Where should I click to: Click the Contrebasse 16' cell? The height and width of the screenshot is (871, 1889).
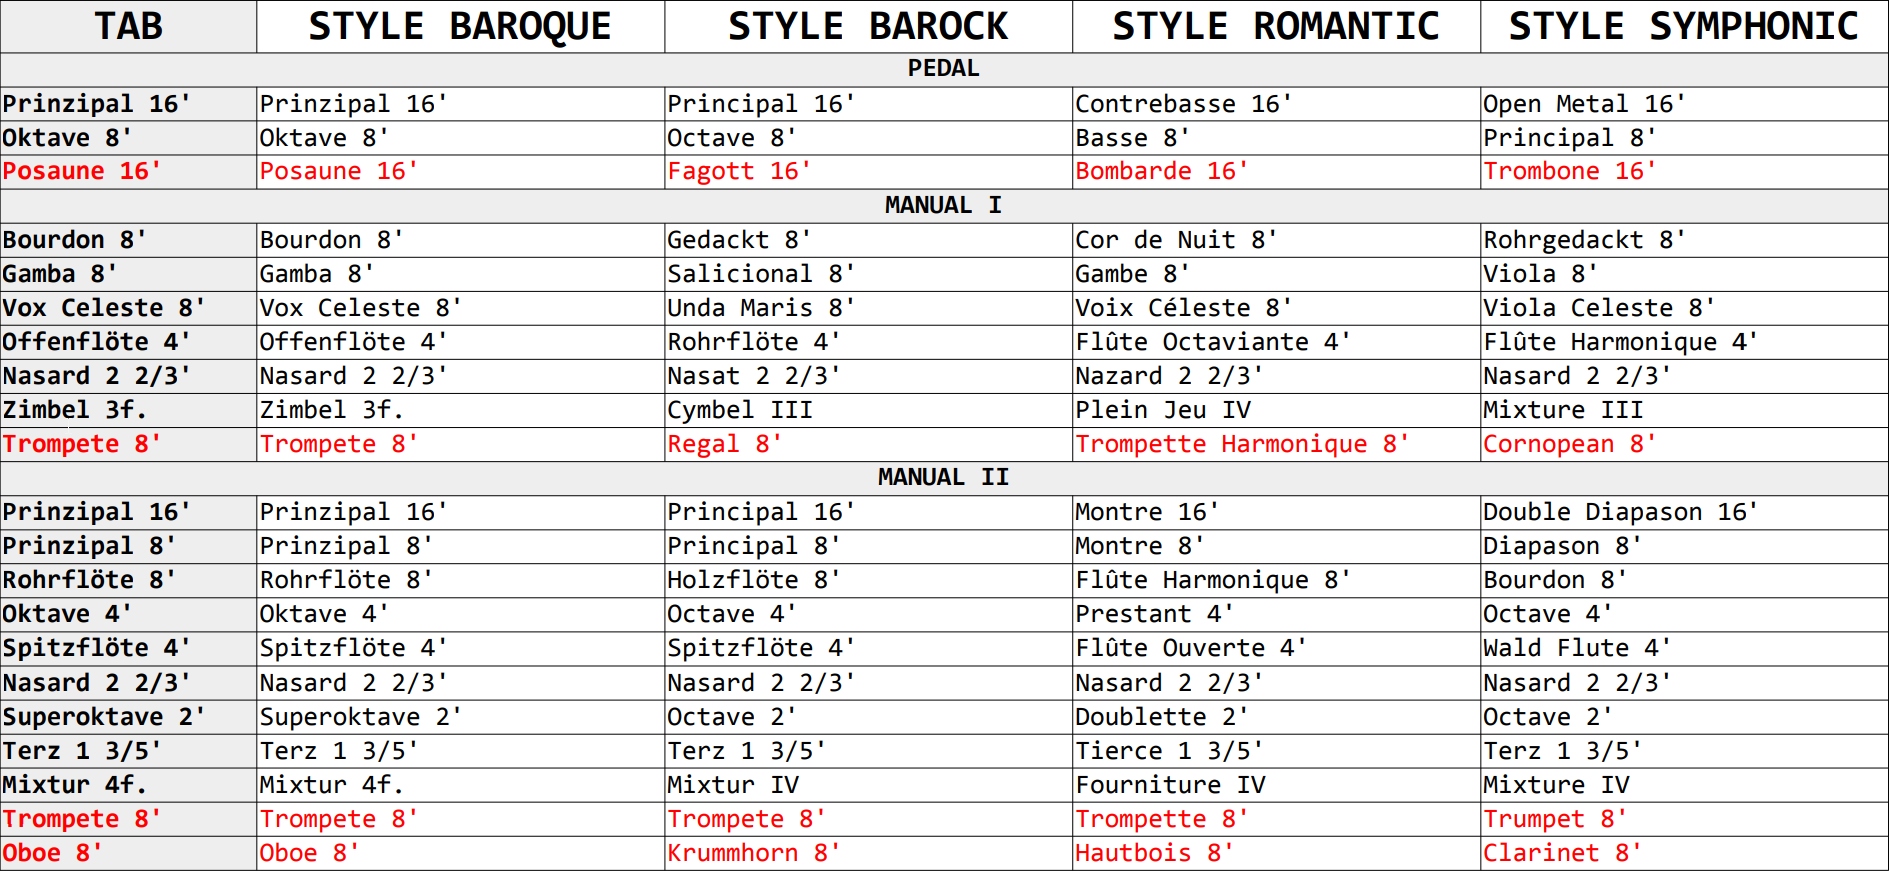pos(1183,104)
